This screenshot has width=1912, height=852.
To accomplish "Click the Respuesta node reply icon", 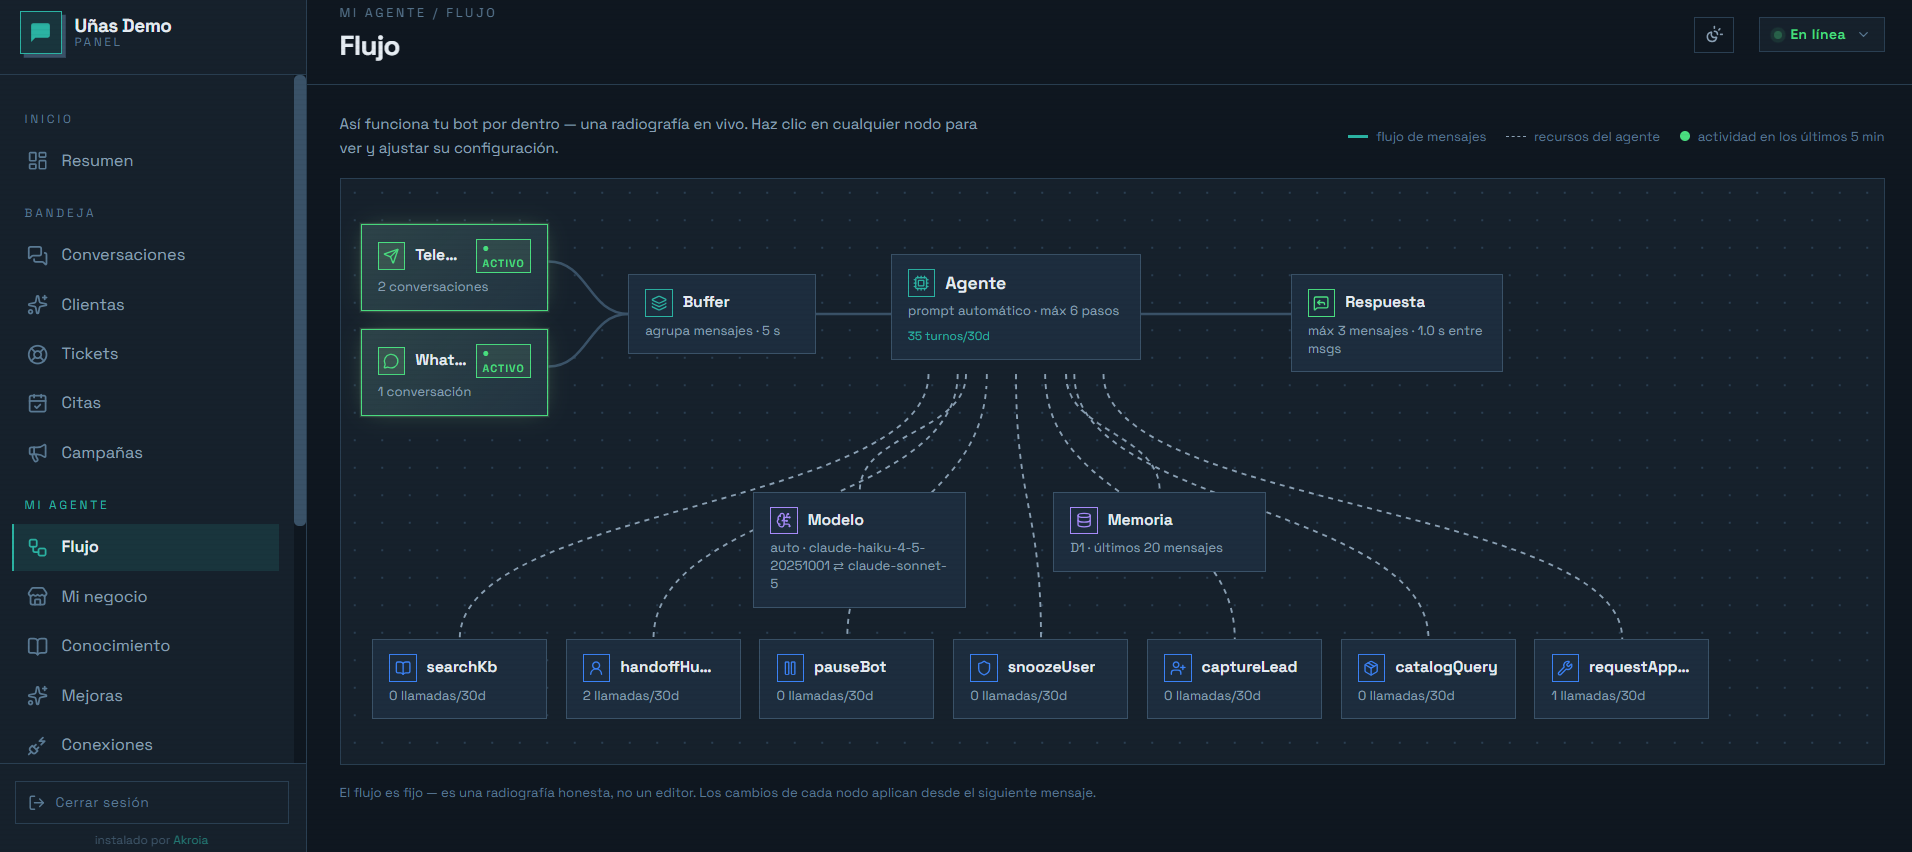I will pyautogui.click(x=1321, y=302).
